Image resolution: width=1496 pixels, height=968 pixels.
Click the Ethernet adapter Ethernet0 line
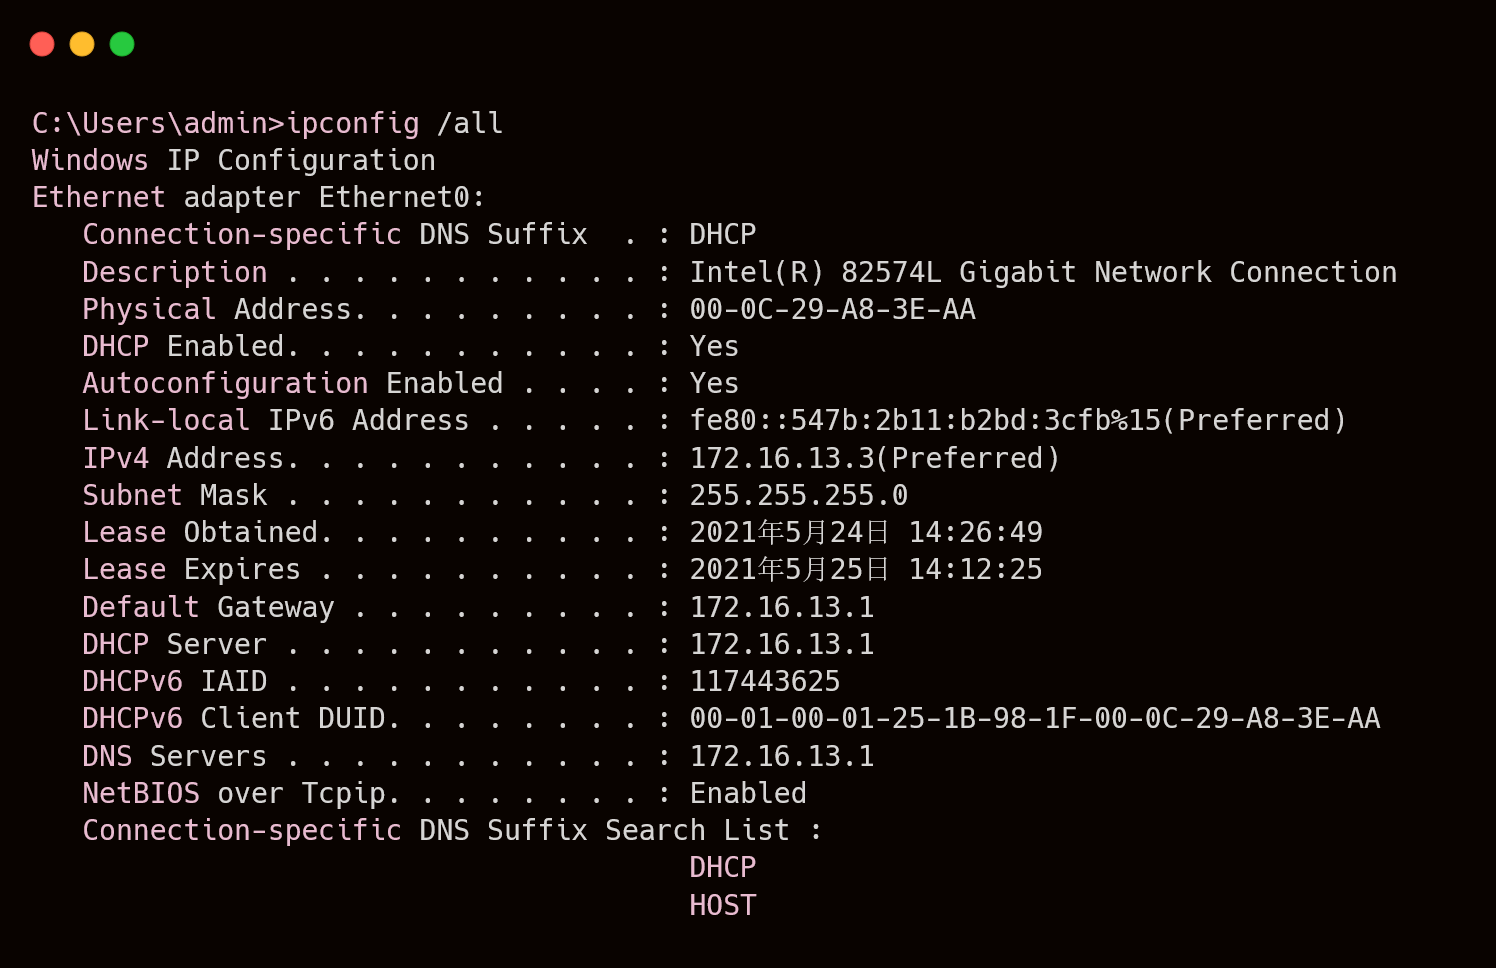click(259, 197)
